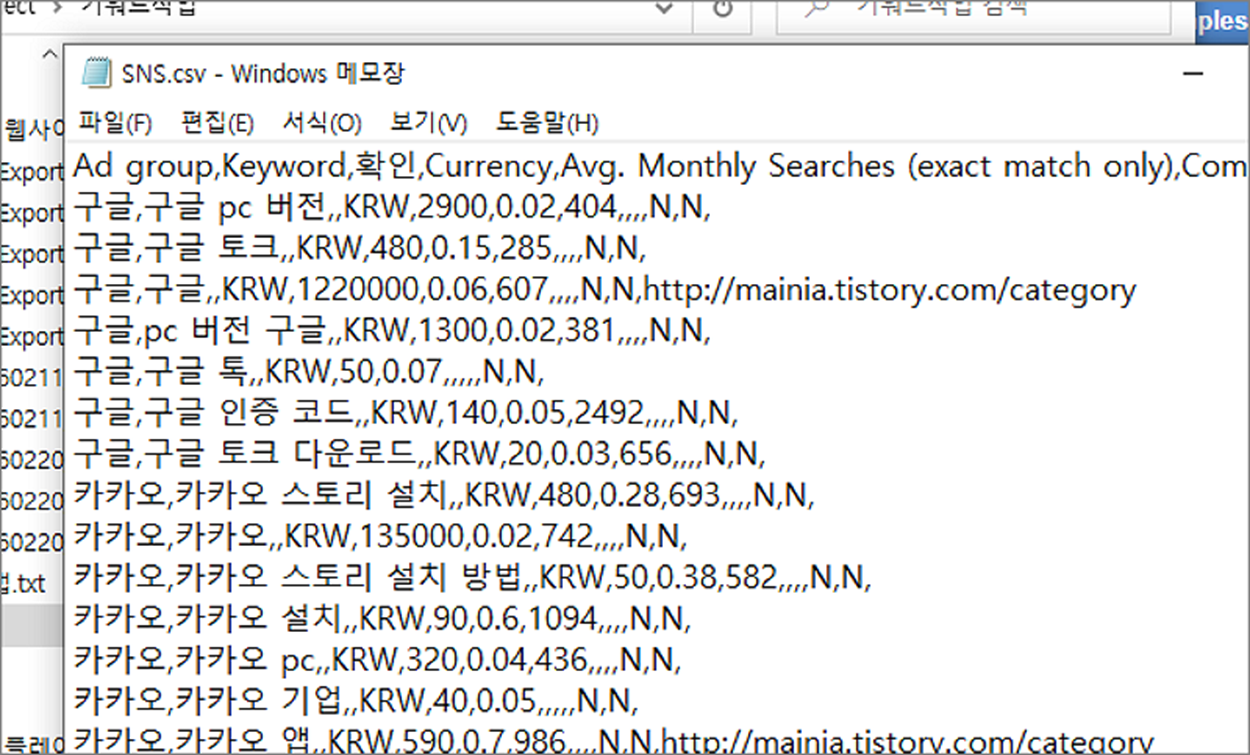Open the 편집(E) menu
1250x755 pixels.
point(217,123)
